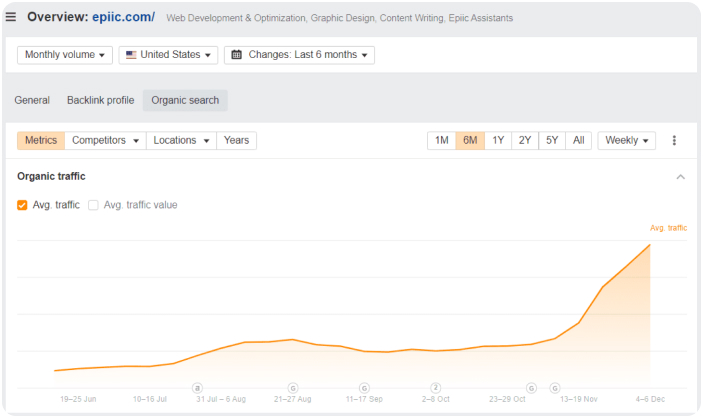Open the hamburger menu next to Overview
The height and width of the screenshot is (418, 703).
pyautogui.click(x=11, y=17)
